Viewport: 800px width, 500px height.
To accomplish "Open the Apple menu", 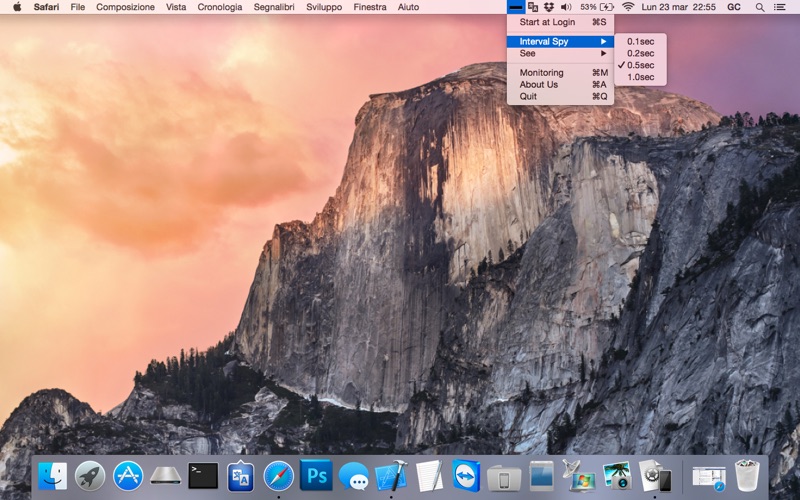I will coord(17,7).
